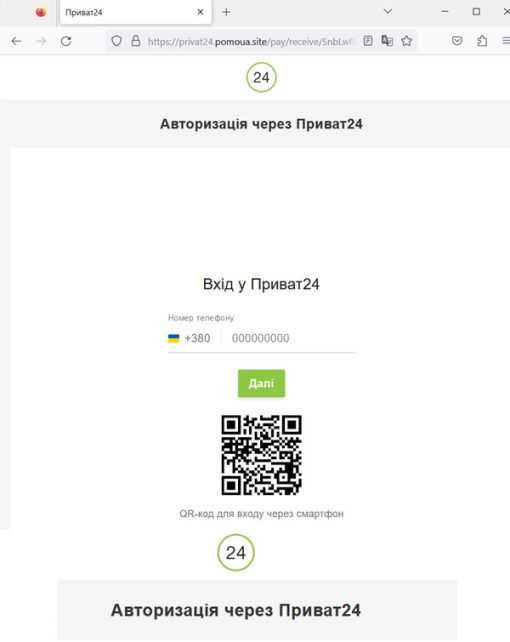Open the Firefox hamburger menu

click(506, 41)
